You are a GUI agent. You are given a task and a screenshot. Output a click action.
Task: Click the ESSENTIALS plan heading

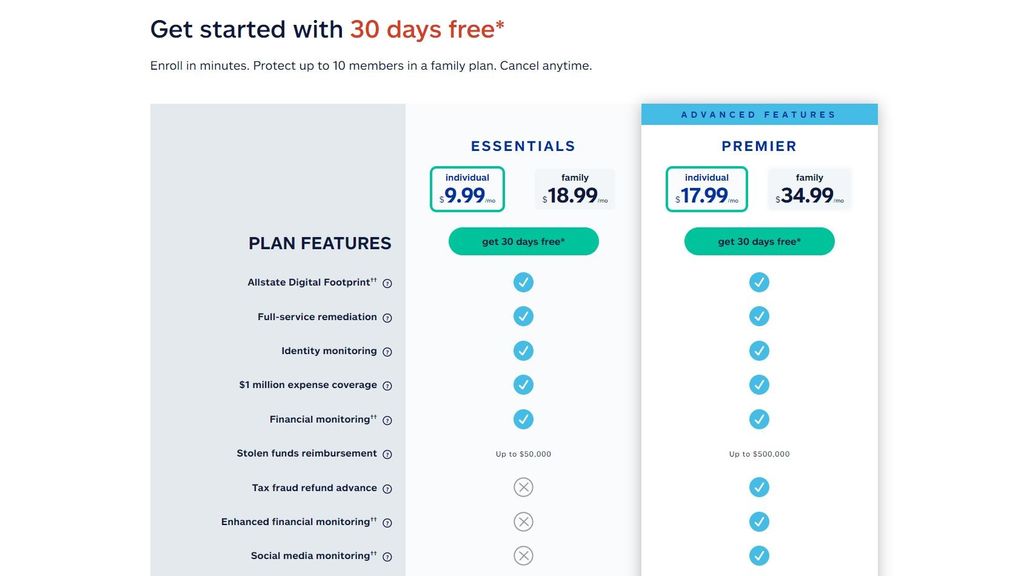[523, 146]
